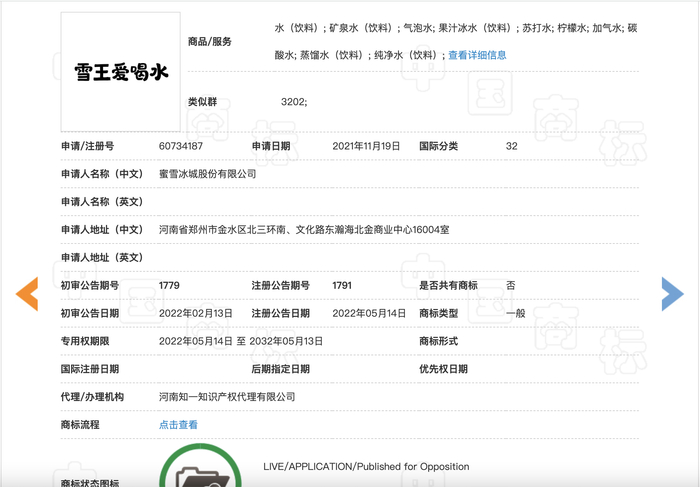Screen dimensions: 700x487
Task: Open the 查看详细信息 link
Action: tap(477, 55)
